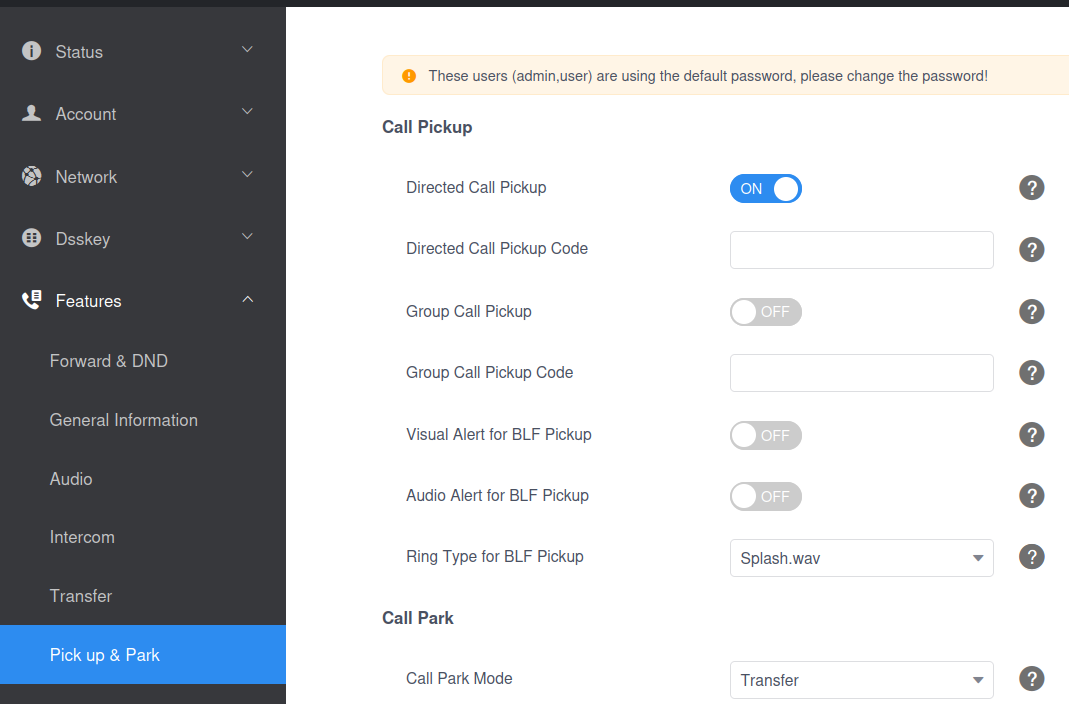This screenshot has height=704, width=1069.
Task: Click the Features phone icon
Action: click(31, 300)
